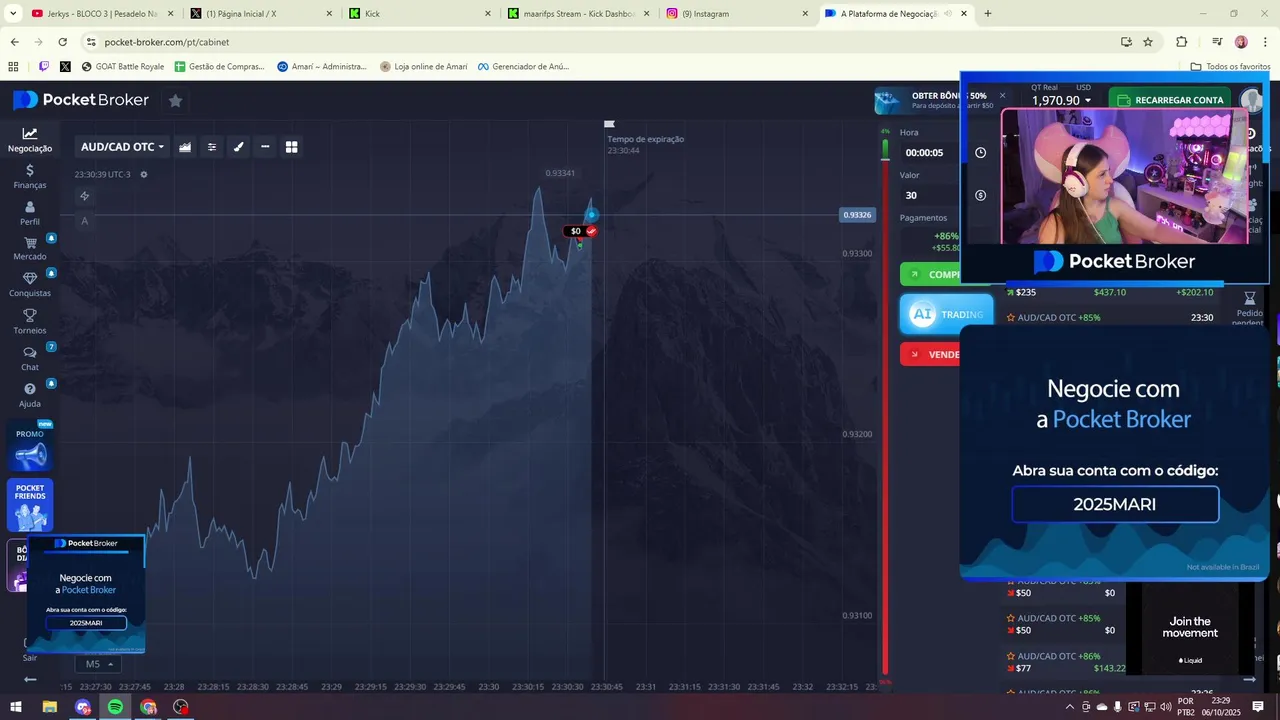1280x720 pixels.
Task: Open the Windows Start menu
Action: (x=16, y=707)
